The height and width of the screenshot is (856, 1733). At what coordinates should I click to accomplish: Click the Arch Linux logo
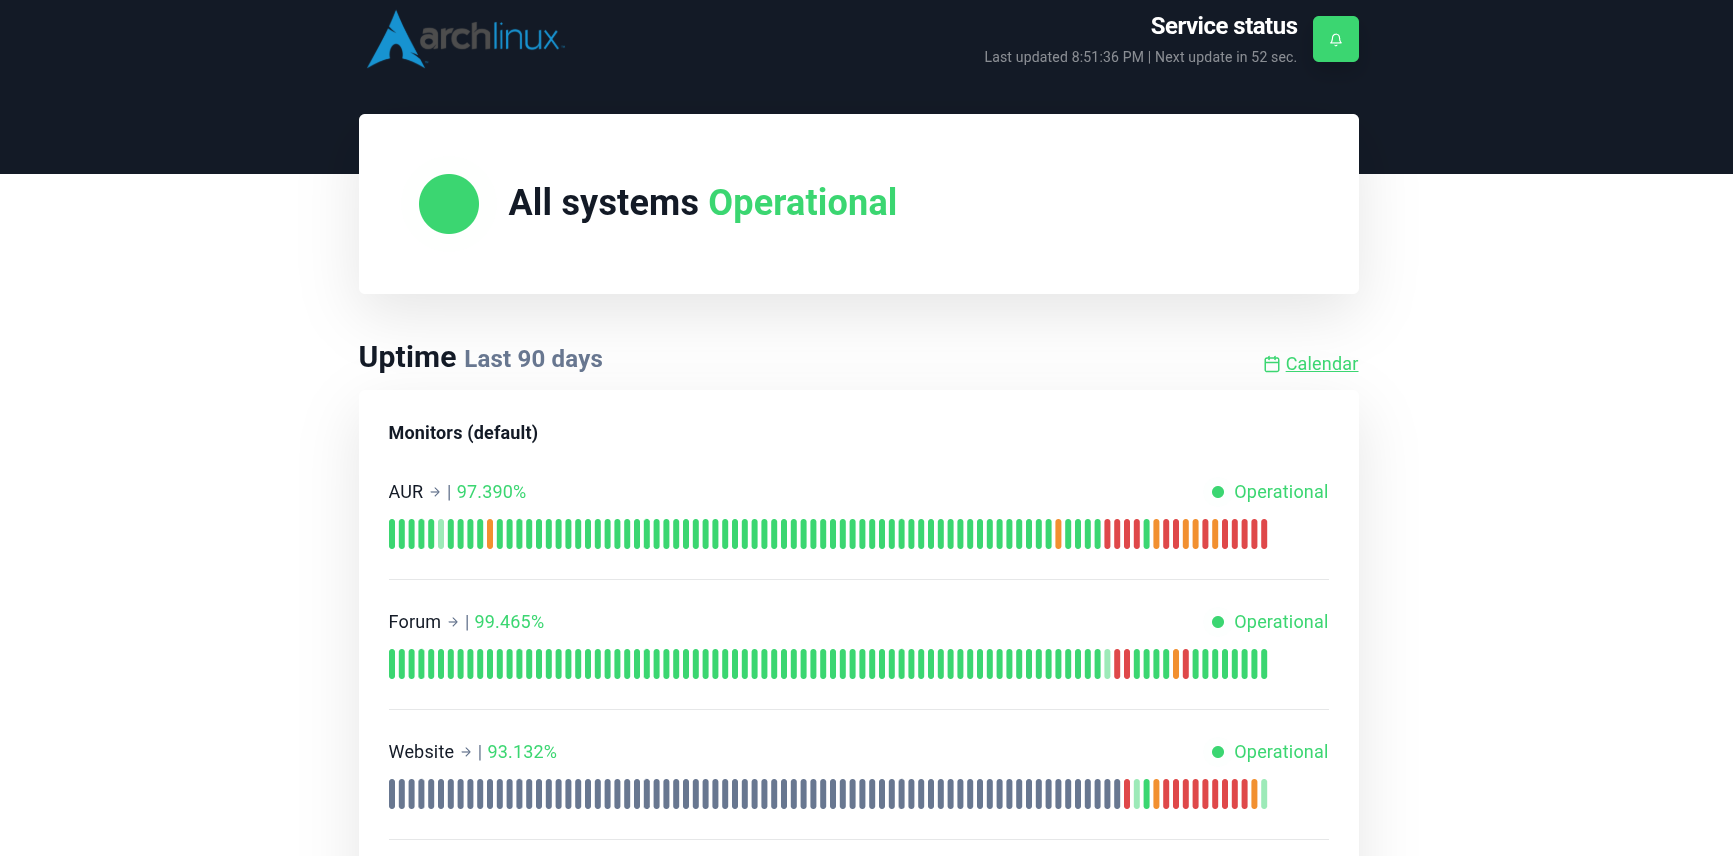(x=466, y=39)
